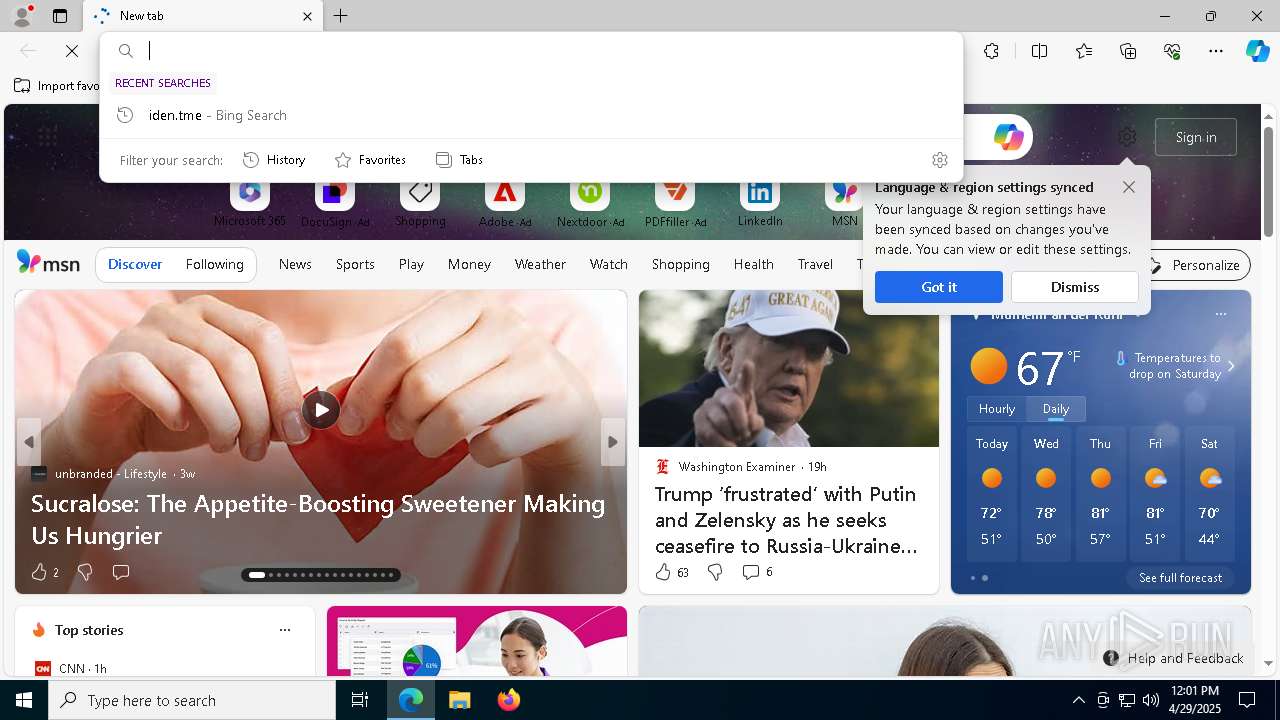Screen dimensions: 1280x720
Task: Open the Shopping shortcut tile
Action: [420, 204]
